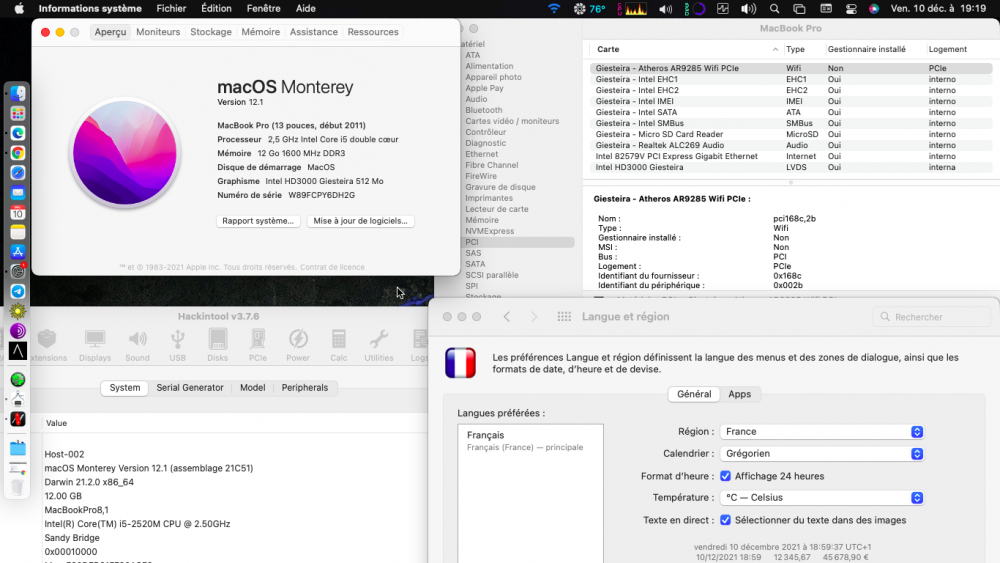Launch Safari from the Dock
1000x563 pixels.
18,172
